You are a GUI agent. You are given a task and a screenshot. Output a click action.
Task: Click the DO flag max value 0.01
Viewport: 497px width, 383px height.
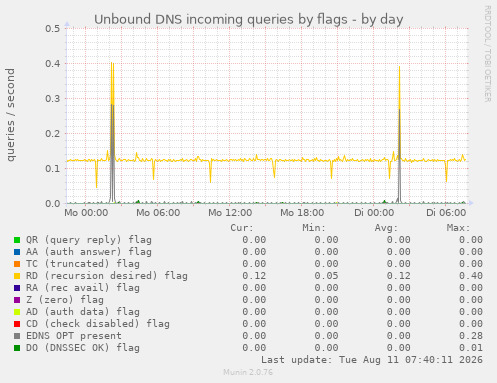click(x=471, y=348)
